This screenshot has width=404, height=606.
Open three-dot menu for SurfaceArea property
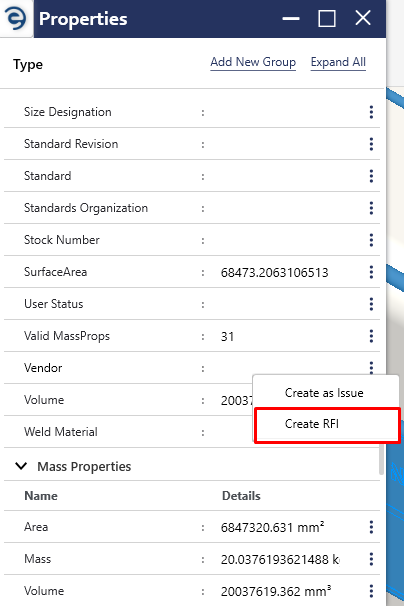tap(371, 272)
